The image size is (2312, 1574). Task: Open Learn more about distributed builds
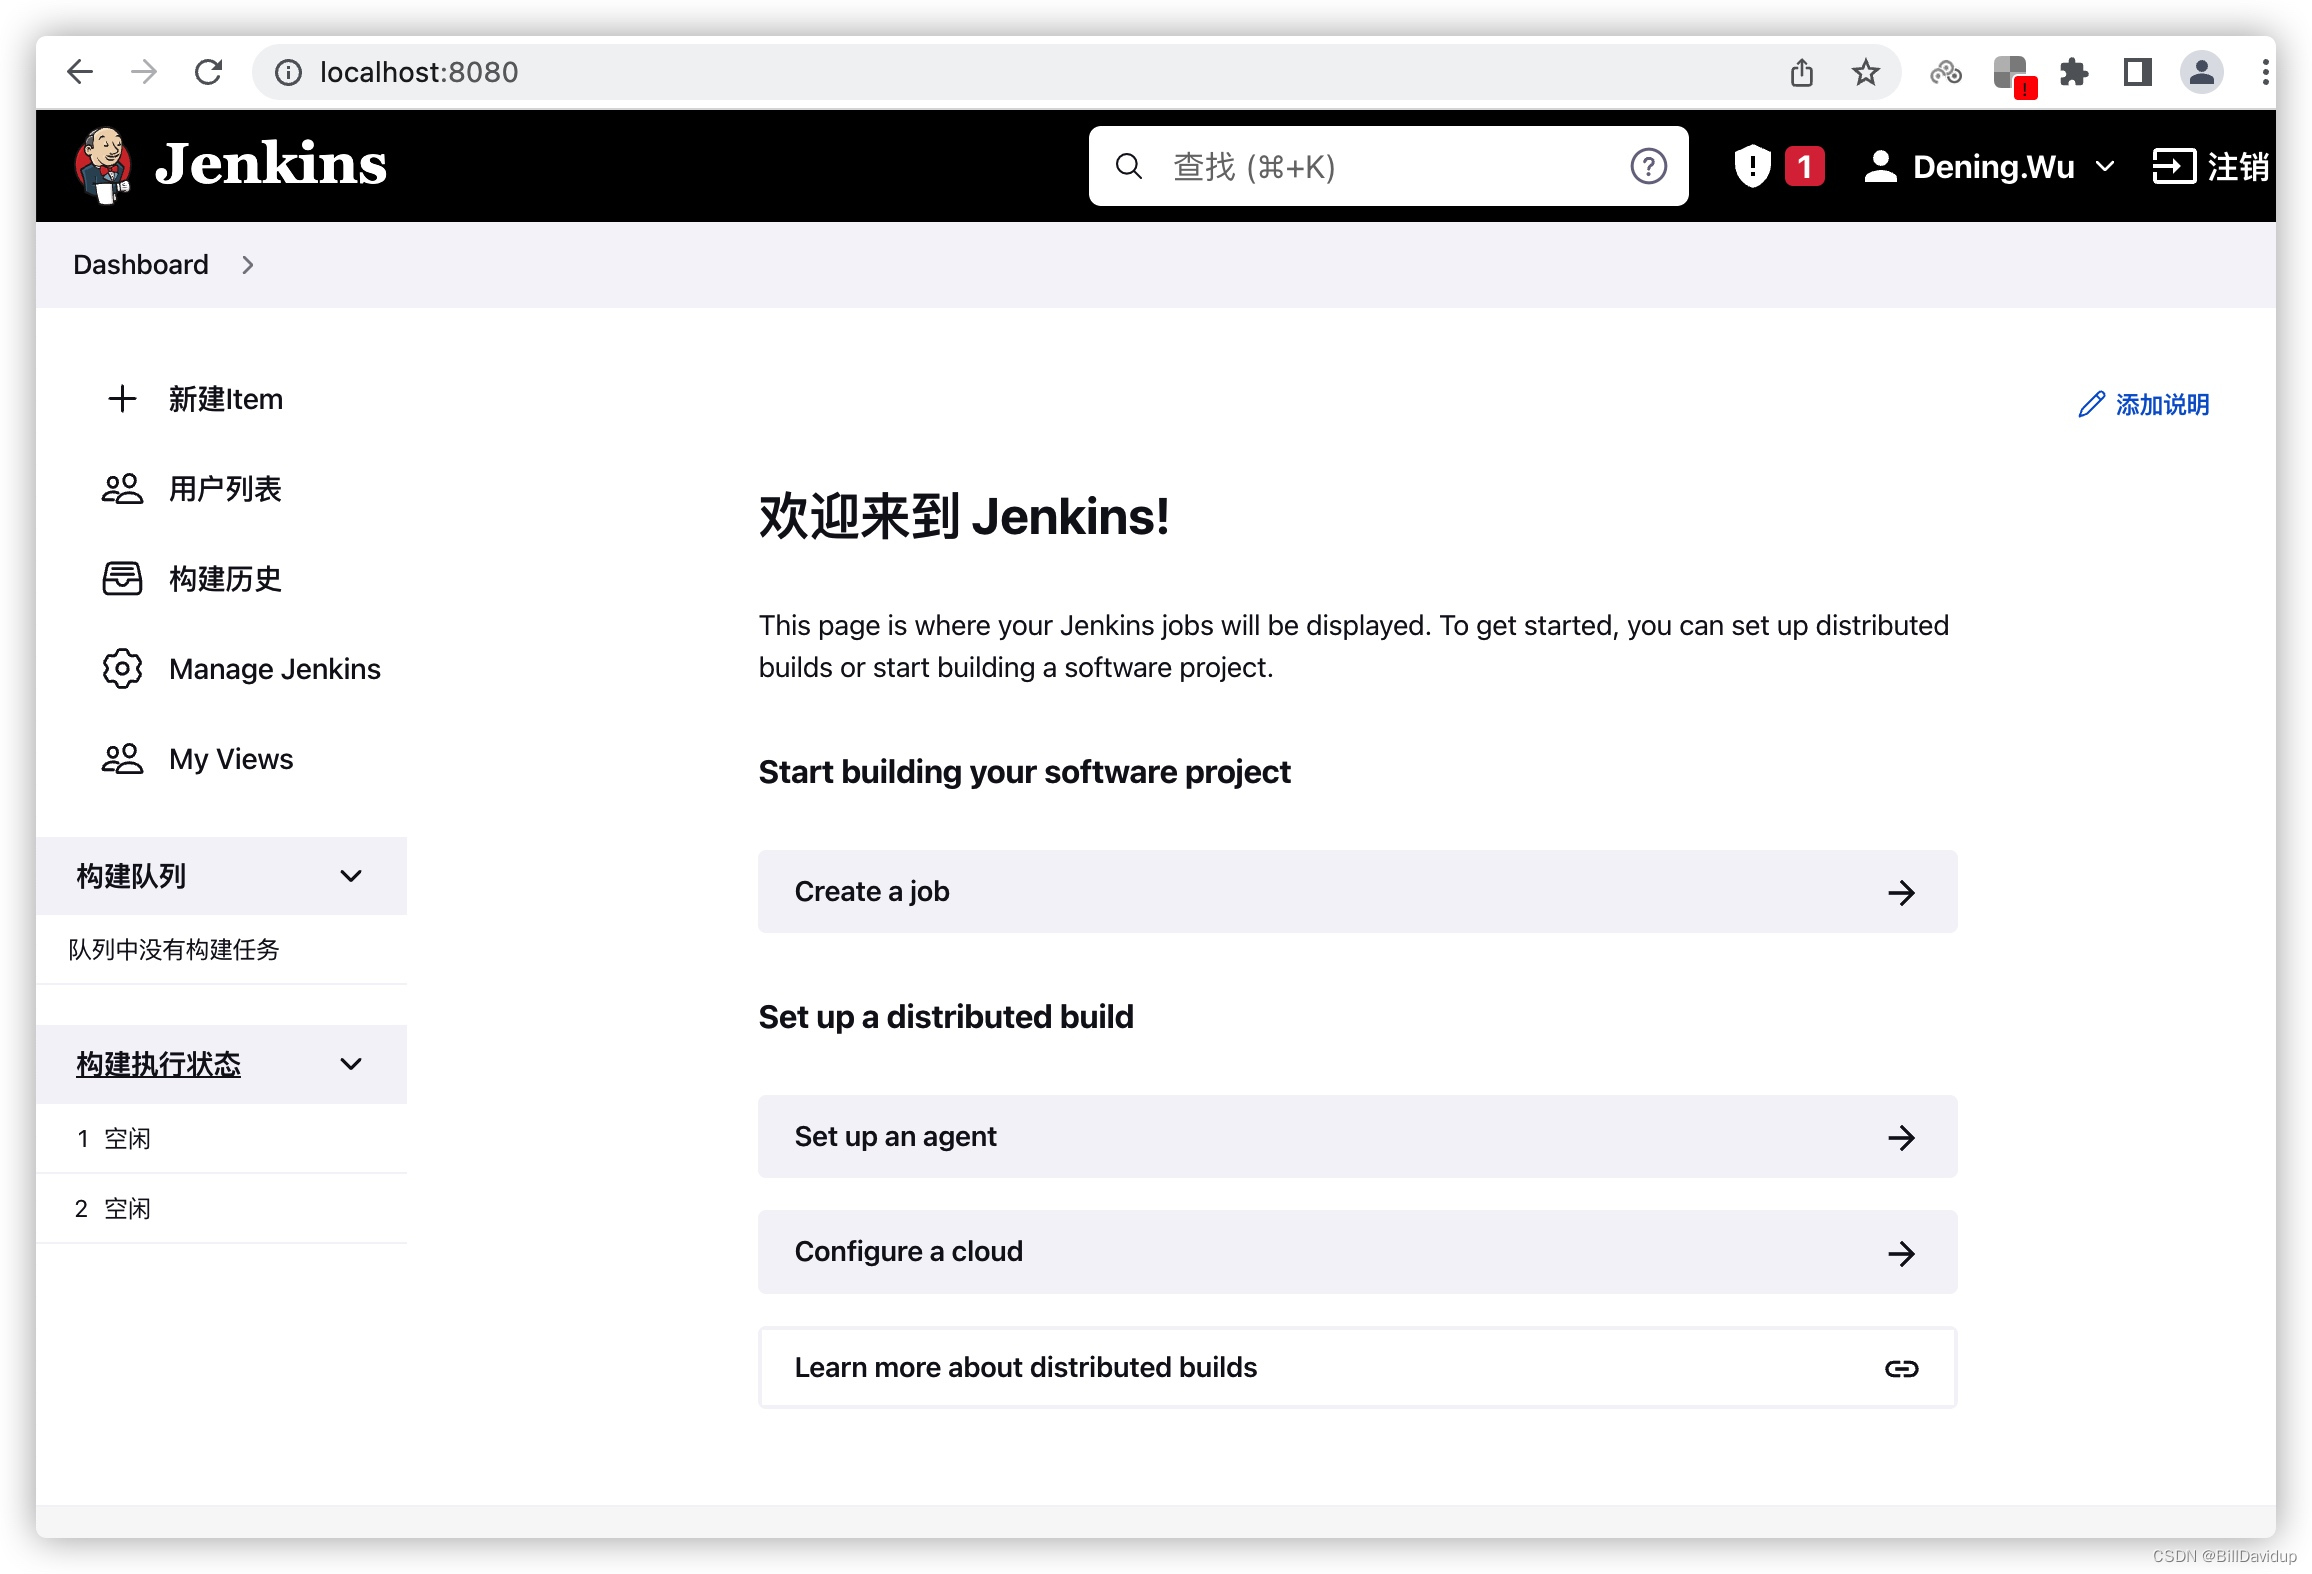pos(1357,1367)
